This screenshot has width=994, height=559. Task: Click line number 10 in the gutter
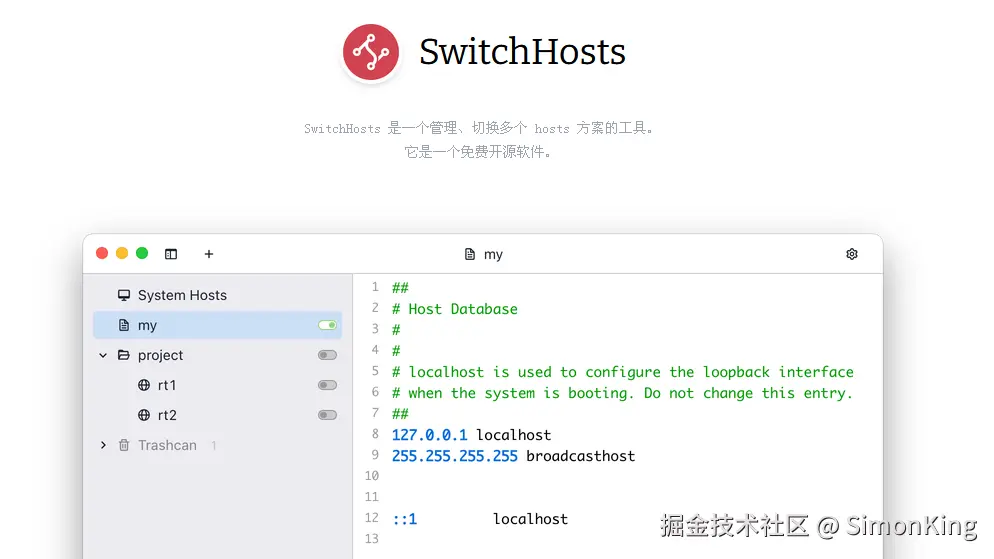pos(371,476)
